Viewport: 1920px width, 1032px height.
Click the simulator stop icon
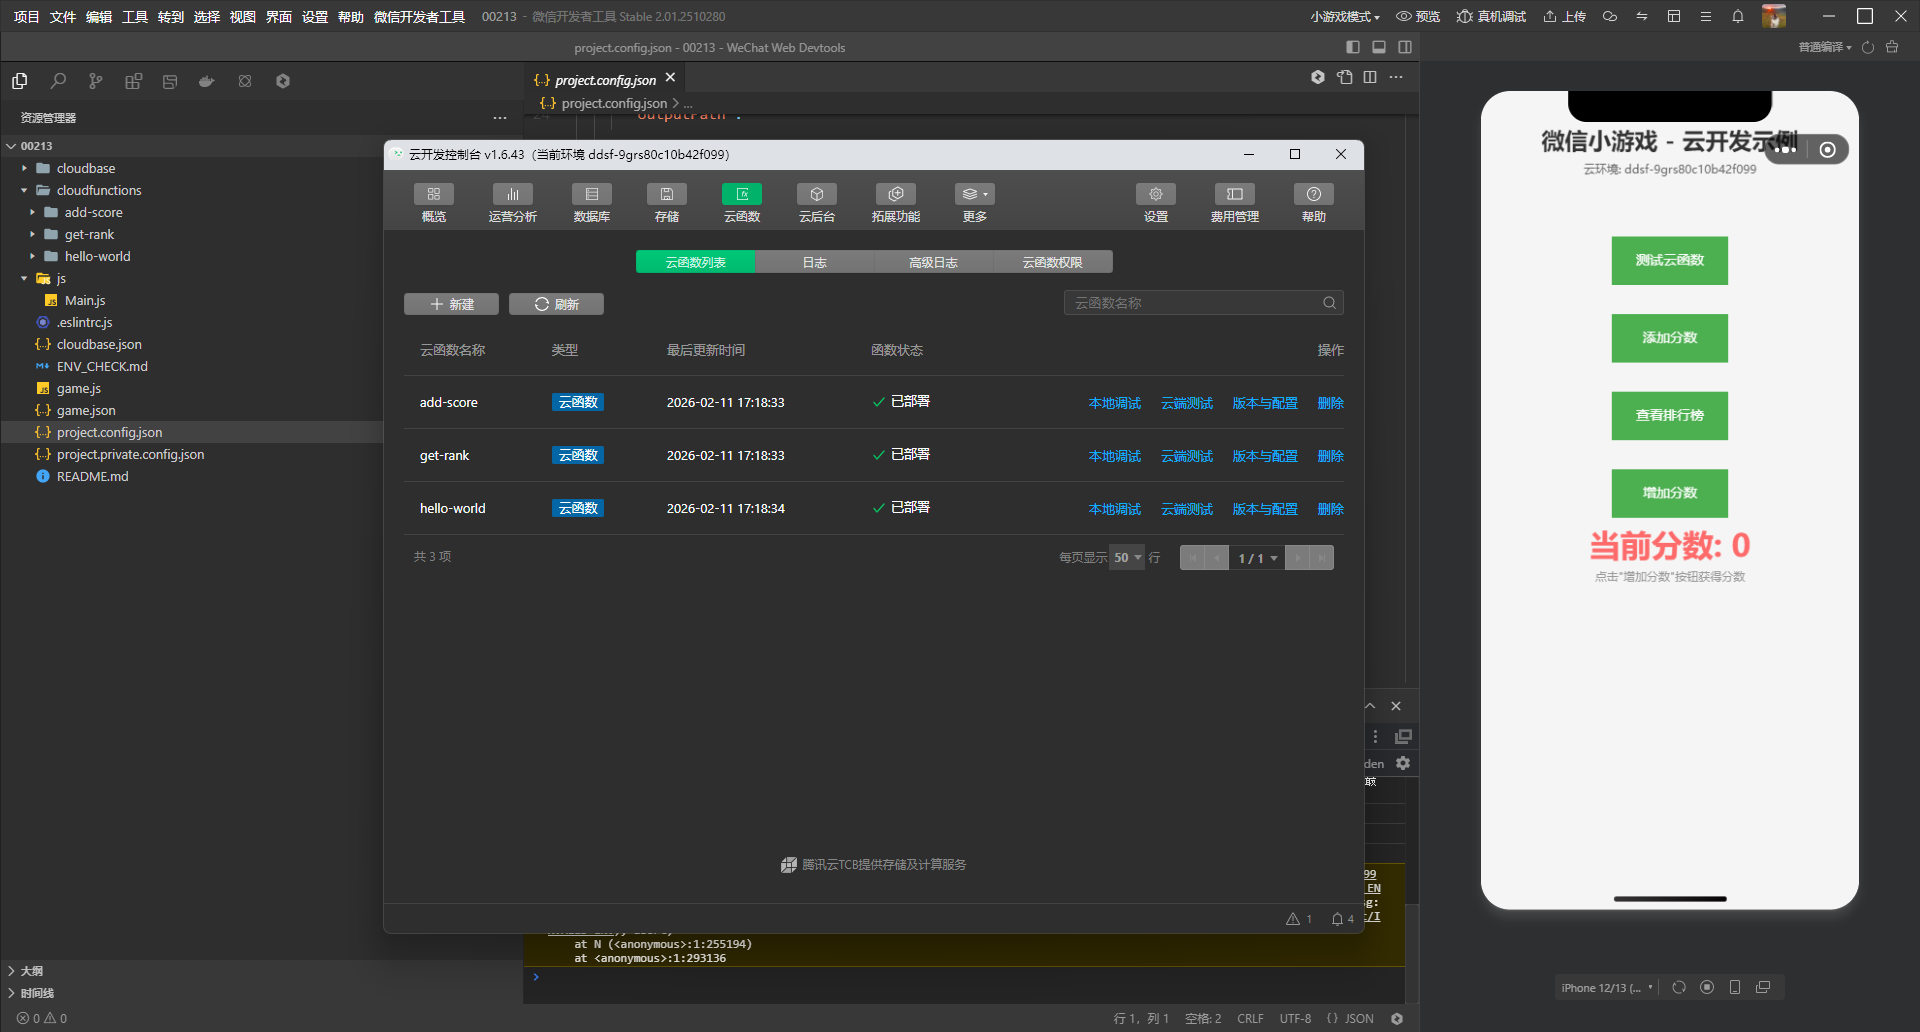pos(1707,987)
